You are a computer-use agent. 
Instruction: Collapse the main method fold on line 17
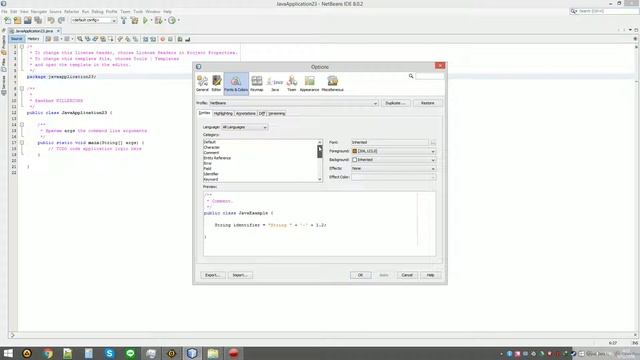pos(22,143)
